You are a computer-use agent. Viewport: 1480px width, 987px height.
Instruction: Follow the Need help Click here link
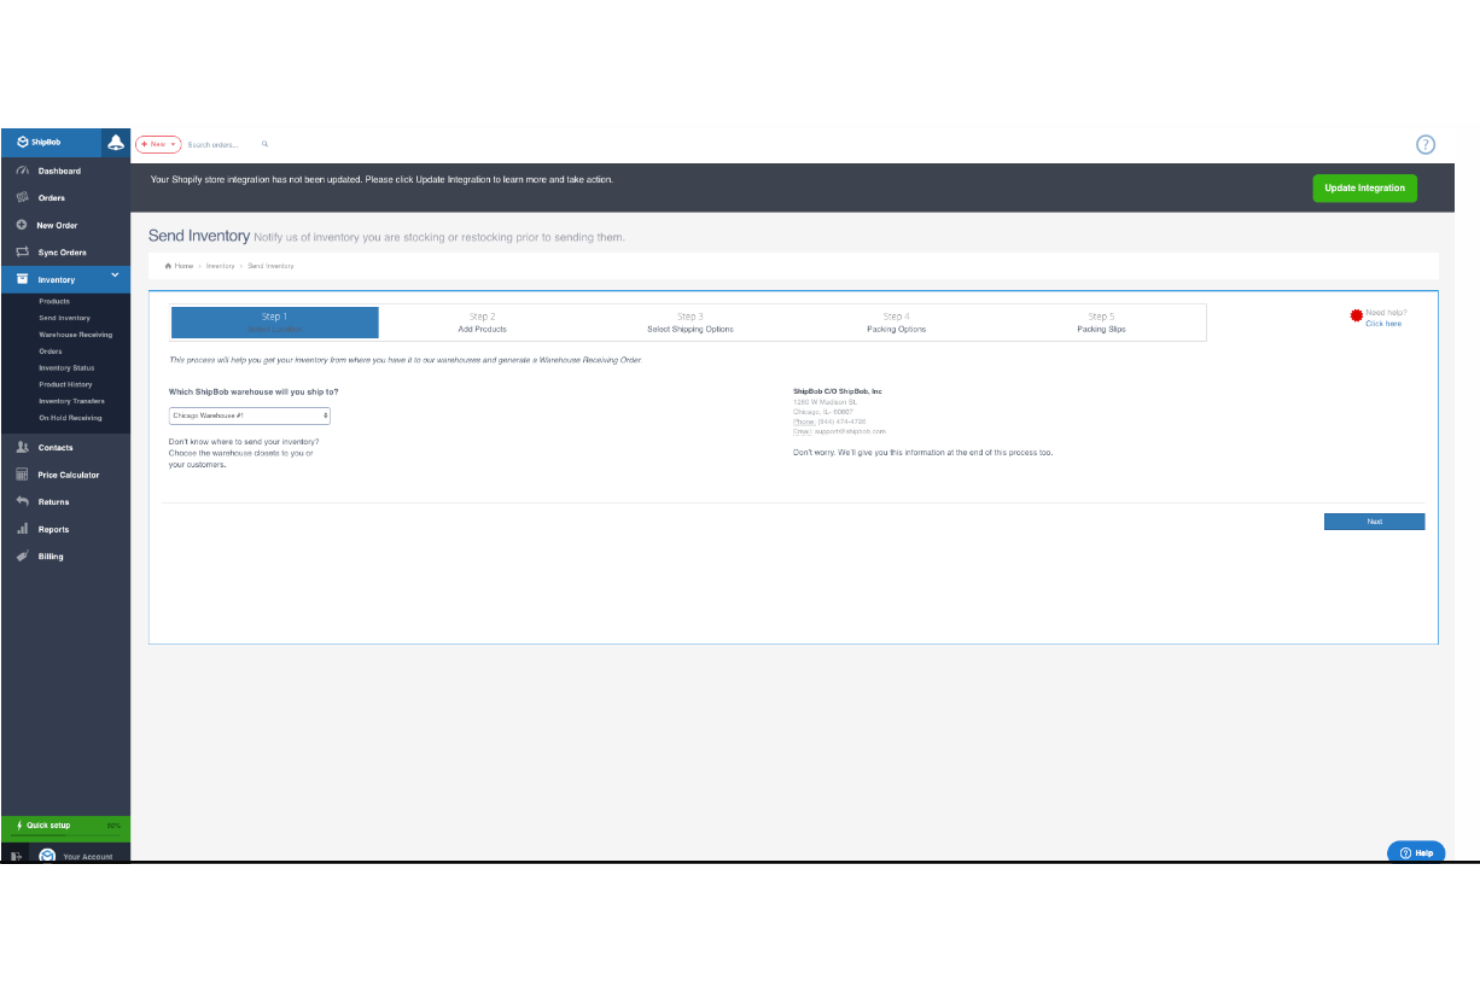tap(1383, 323)
